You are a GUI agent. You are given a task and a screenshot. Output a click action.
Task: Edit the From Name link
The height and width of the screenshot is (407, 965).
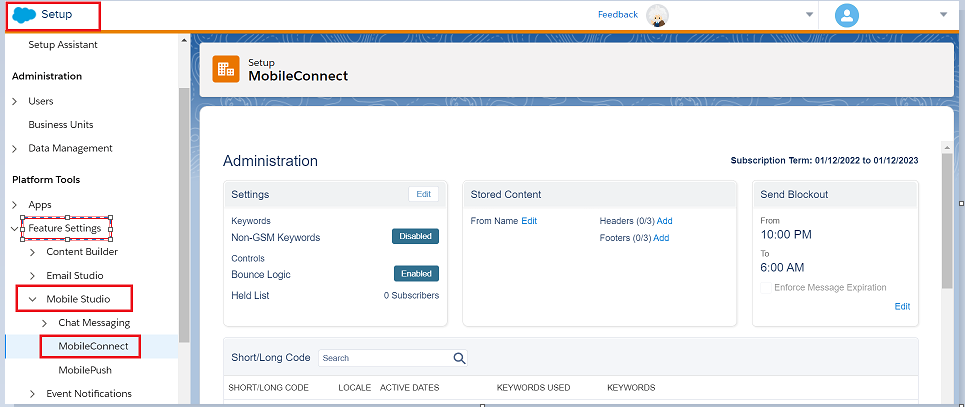pos(529,220)
